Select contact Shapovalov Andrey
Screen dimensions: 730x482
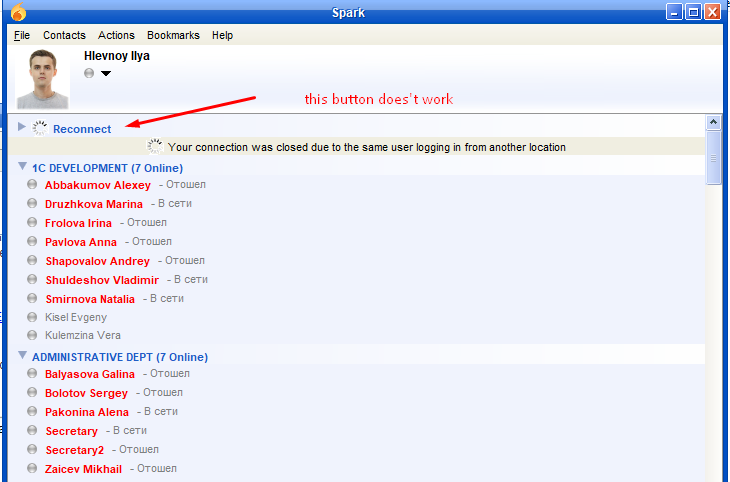(x=98, y=261)
